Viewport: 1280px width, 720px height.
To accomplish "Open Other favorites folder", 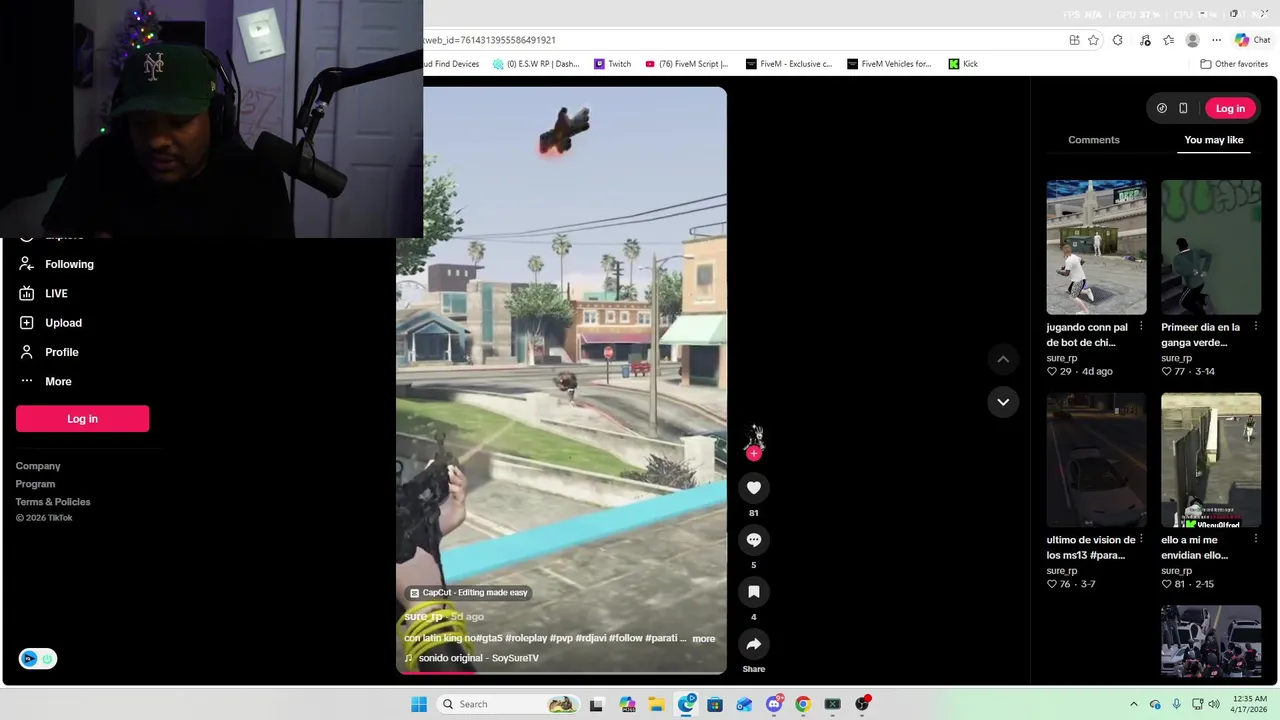I will [1234, 64].
